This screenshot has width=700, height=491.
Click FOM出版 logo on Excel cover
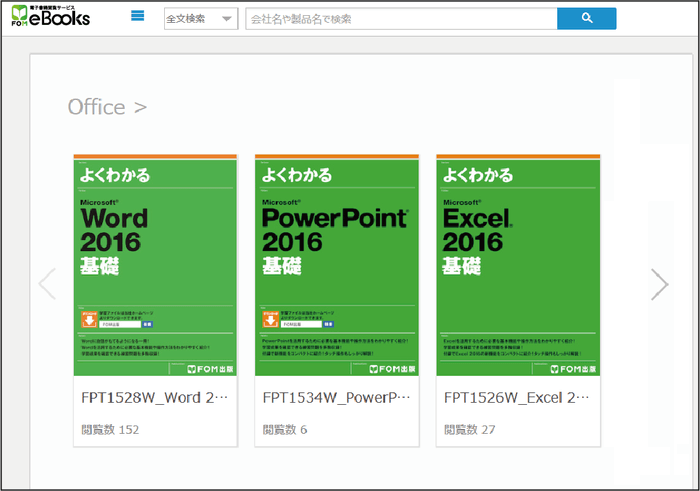[x=570, y=366]
